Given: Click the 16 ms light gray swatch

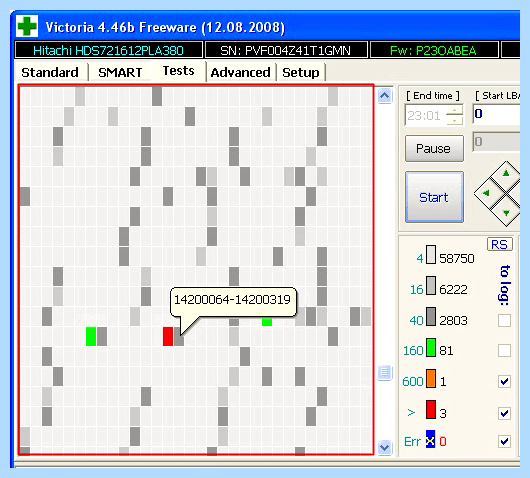Looking at the screenshot, I should pos(431,286).
